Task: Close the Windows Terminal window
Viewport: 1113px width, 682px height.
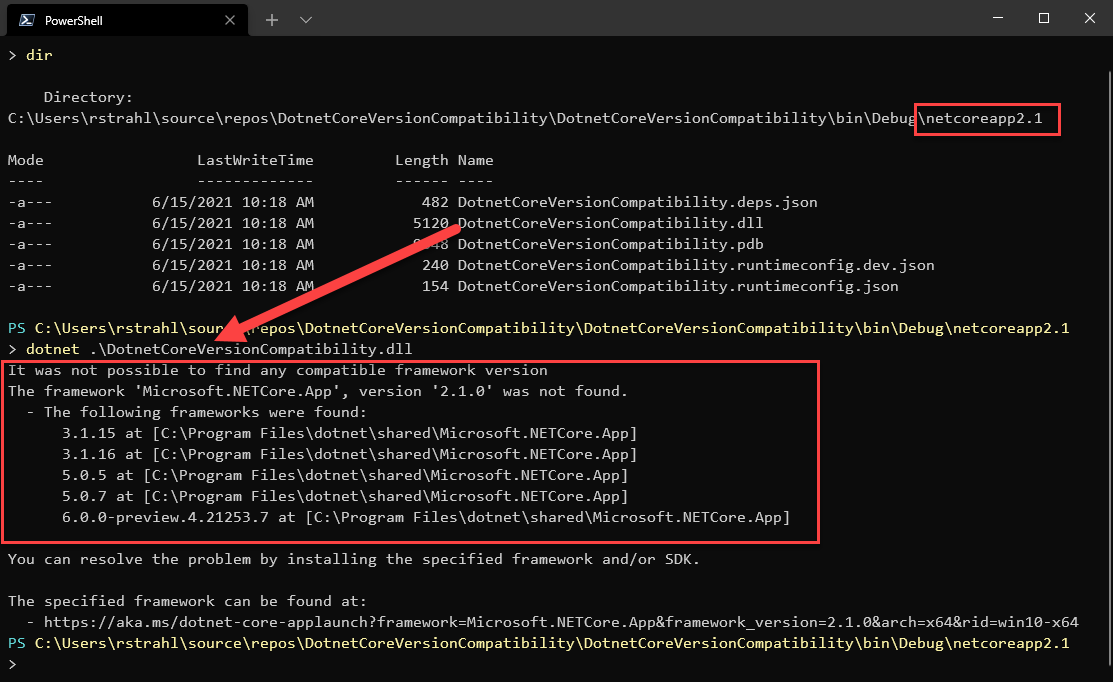Action: 1090,18
